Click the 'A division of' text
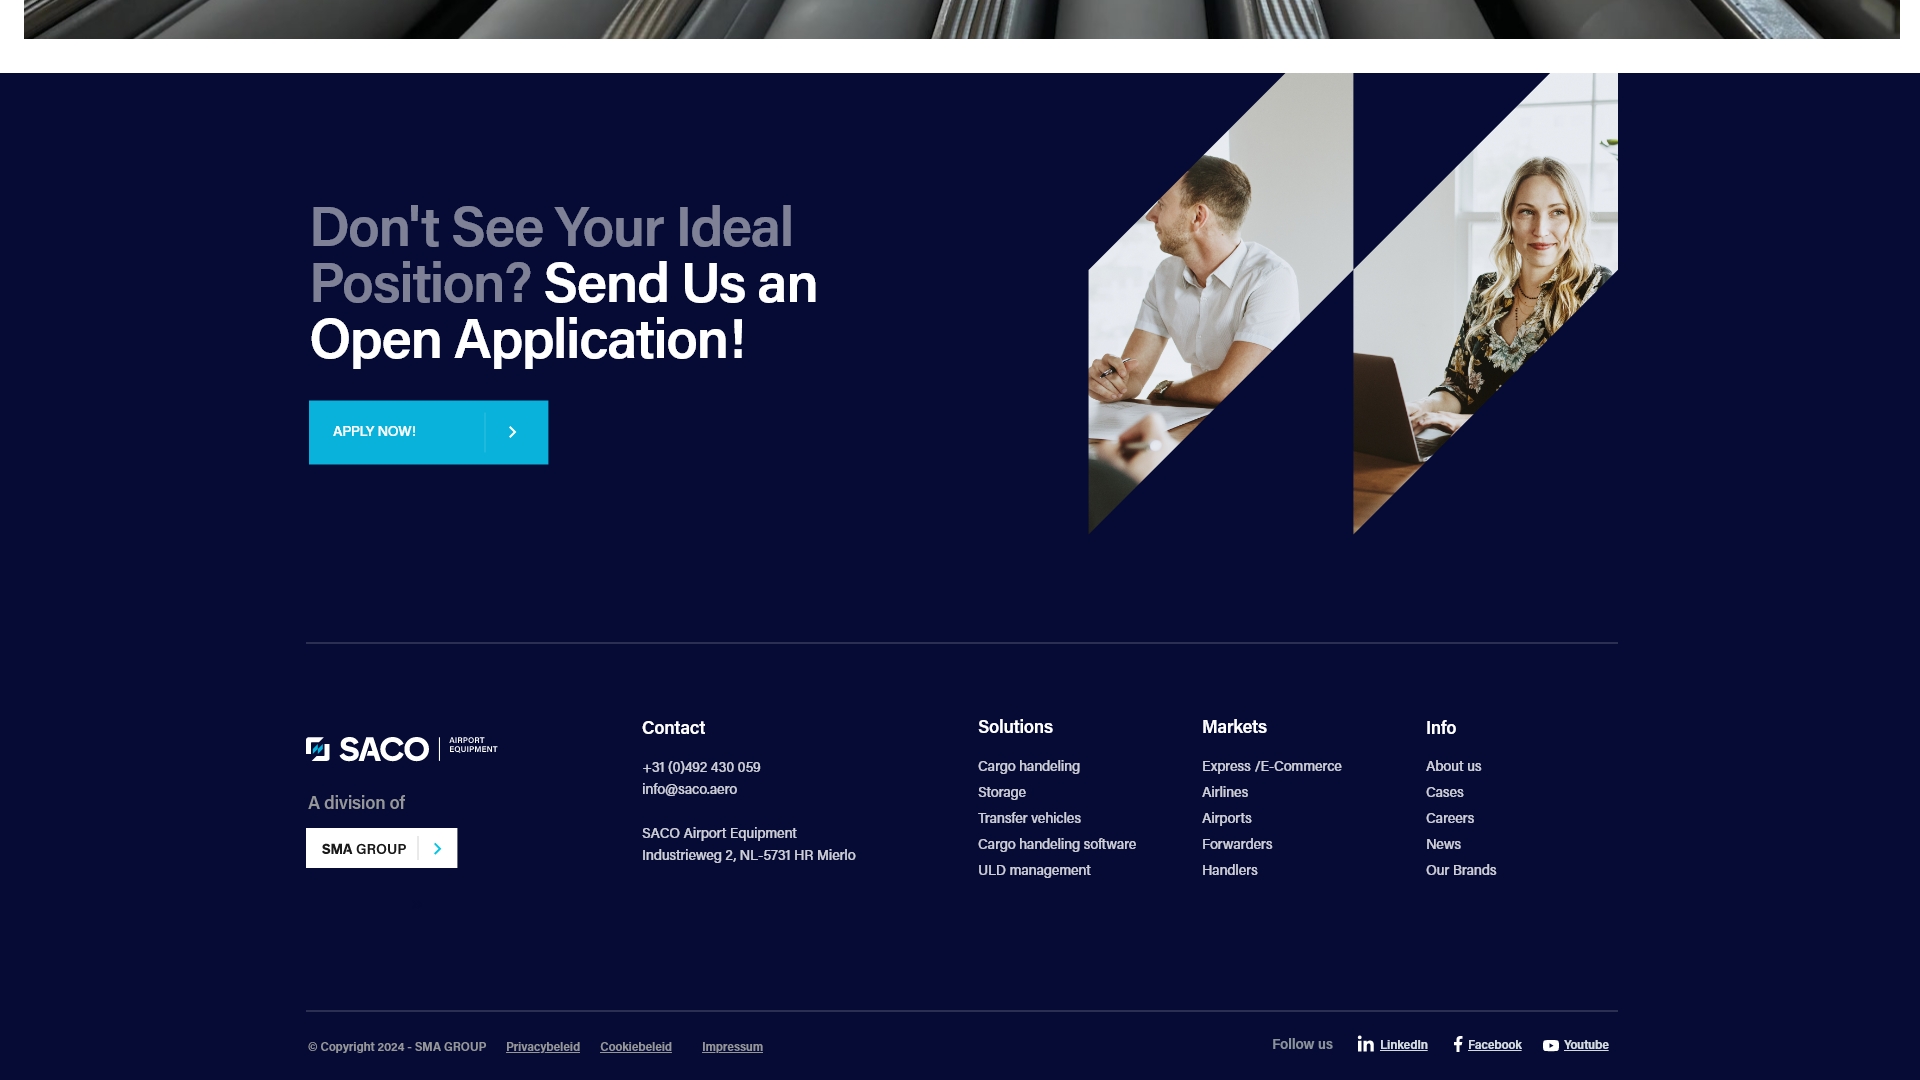1920x1080 pixels. coord(356,803)
